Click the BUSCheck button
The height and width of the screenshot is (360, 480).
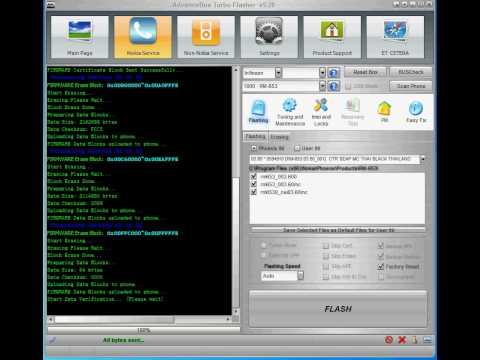point(411,72)
